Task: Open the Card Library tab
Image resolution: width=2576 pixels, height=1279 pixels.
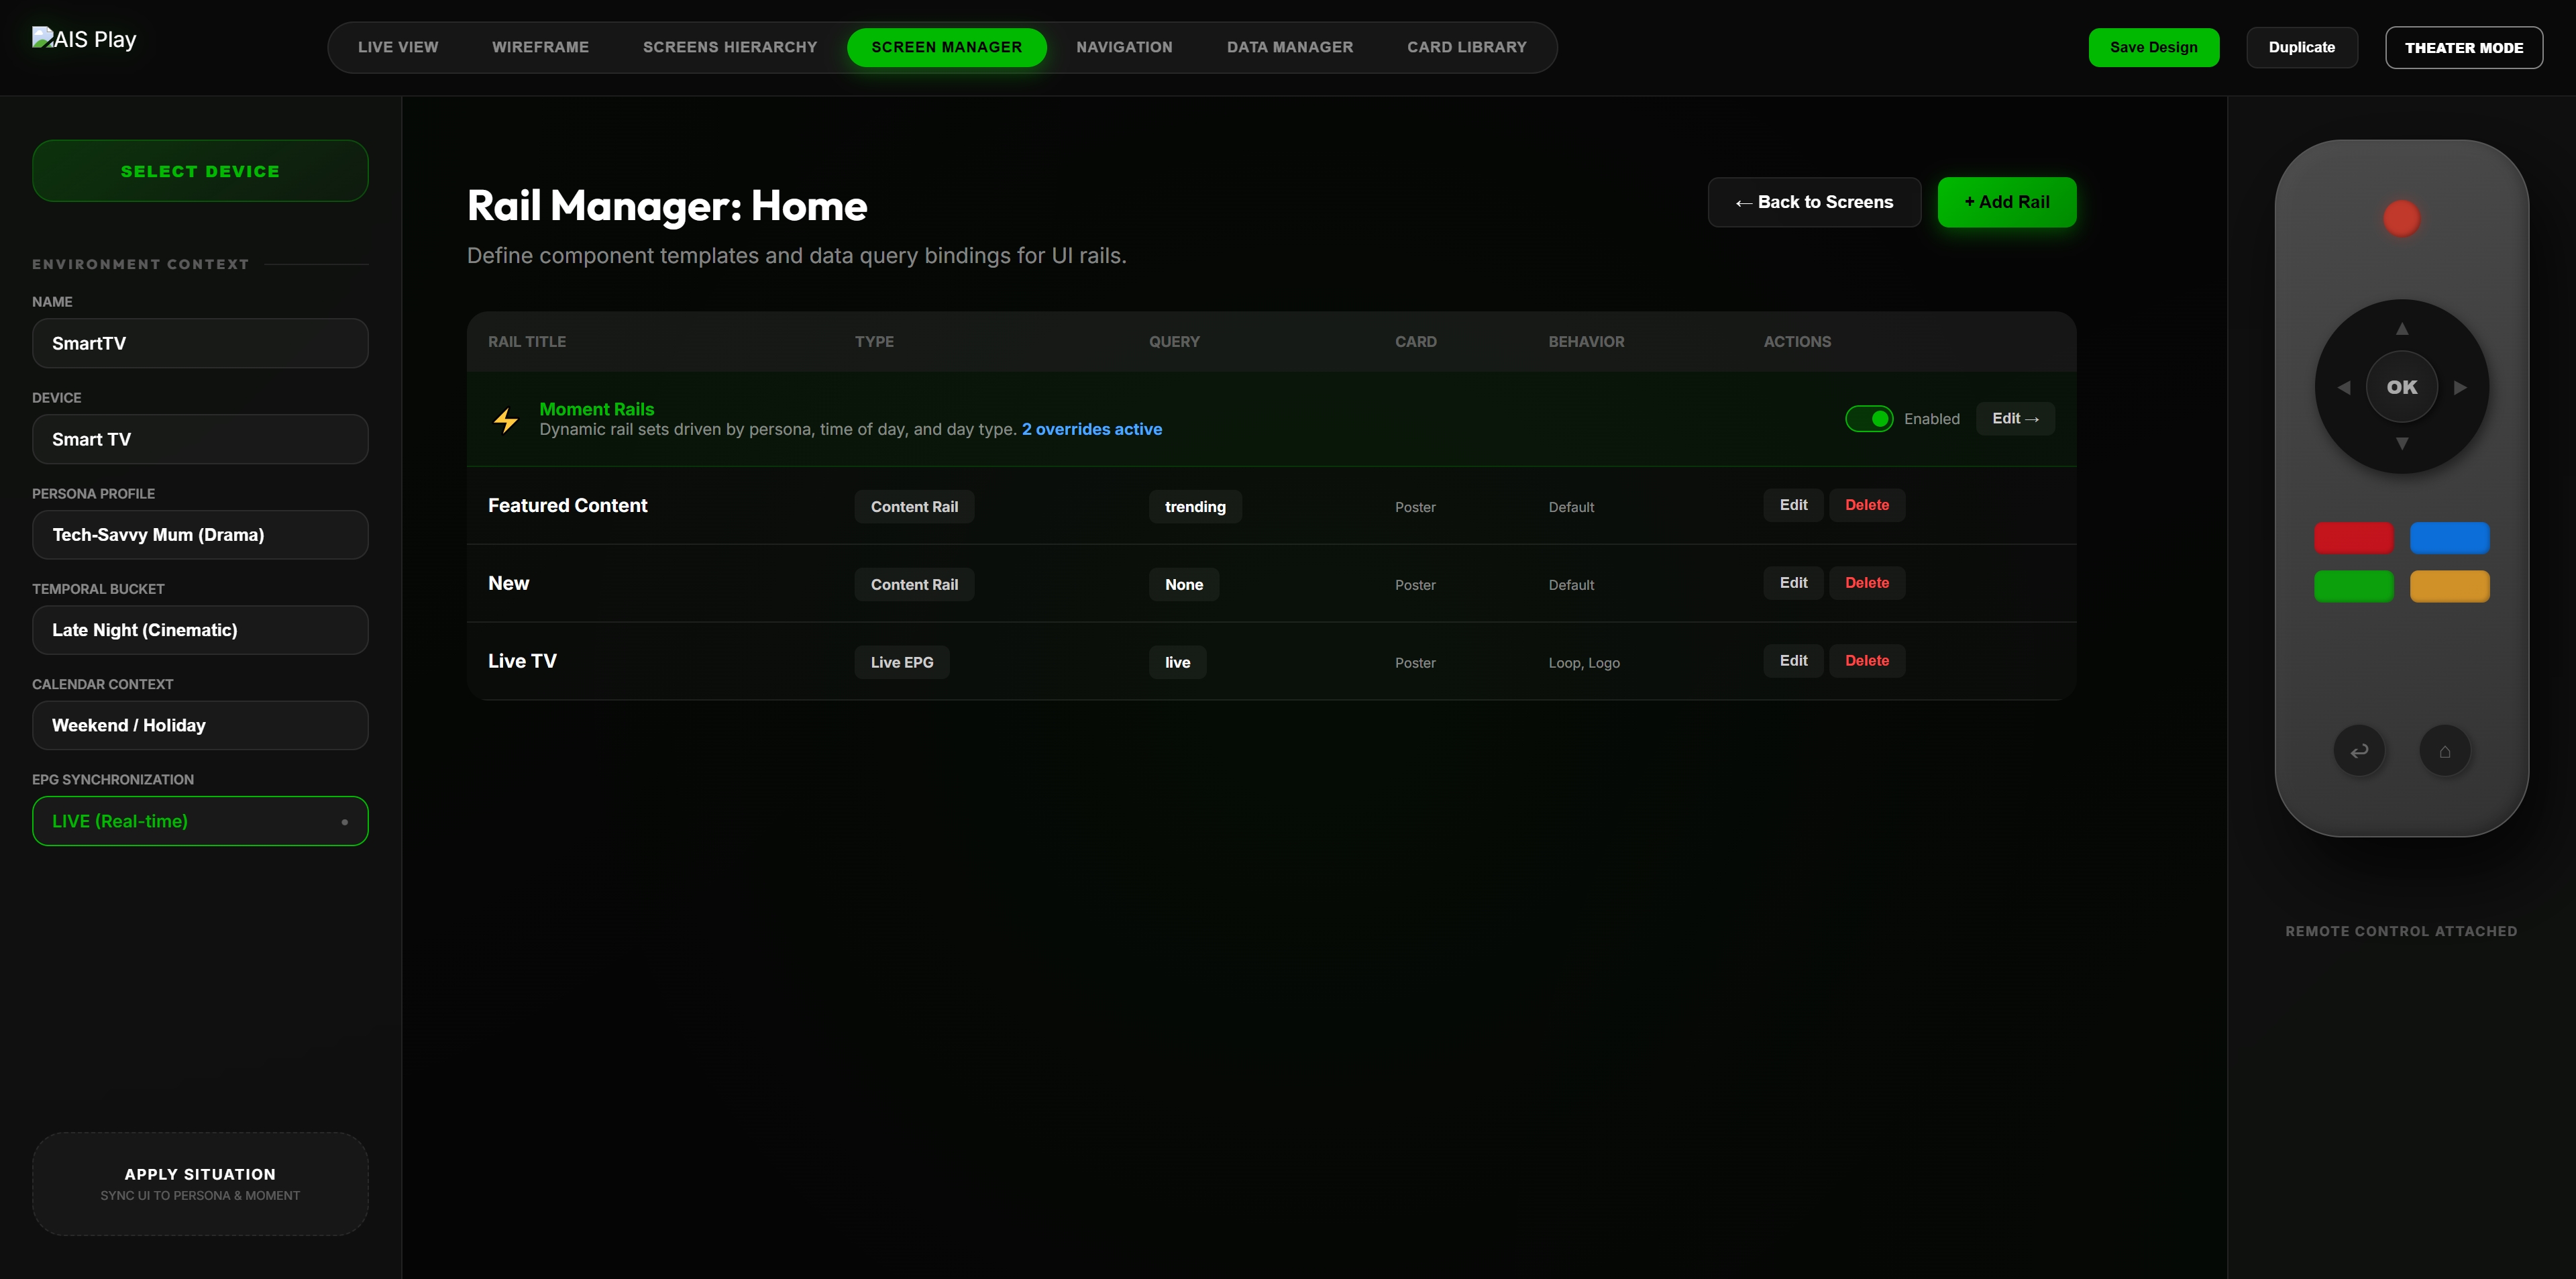Action: (1466, 47)
